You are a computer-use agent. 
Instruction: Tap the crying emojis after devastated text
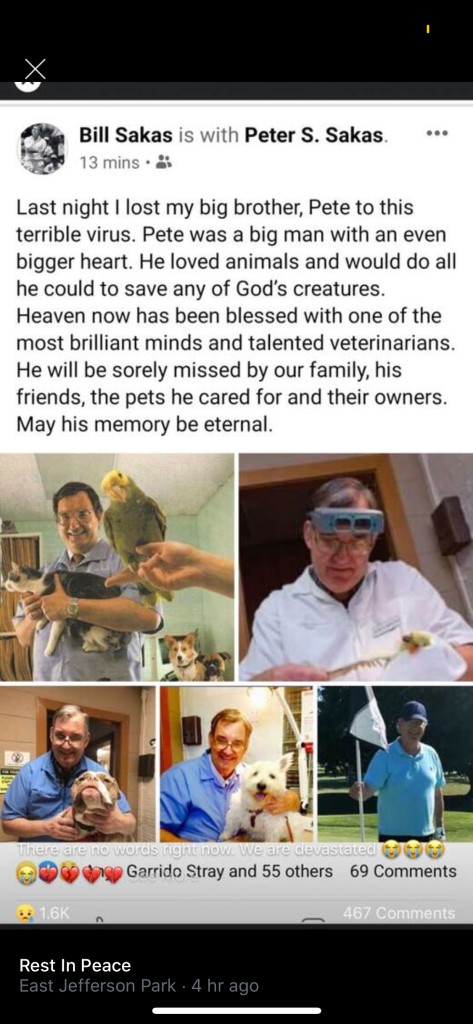pos(419,850)
